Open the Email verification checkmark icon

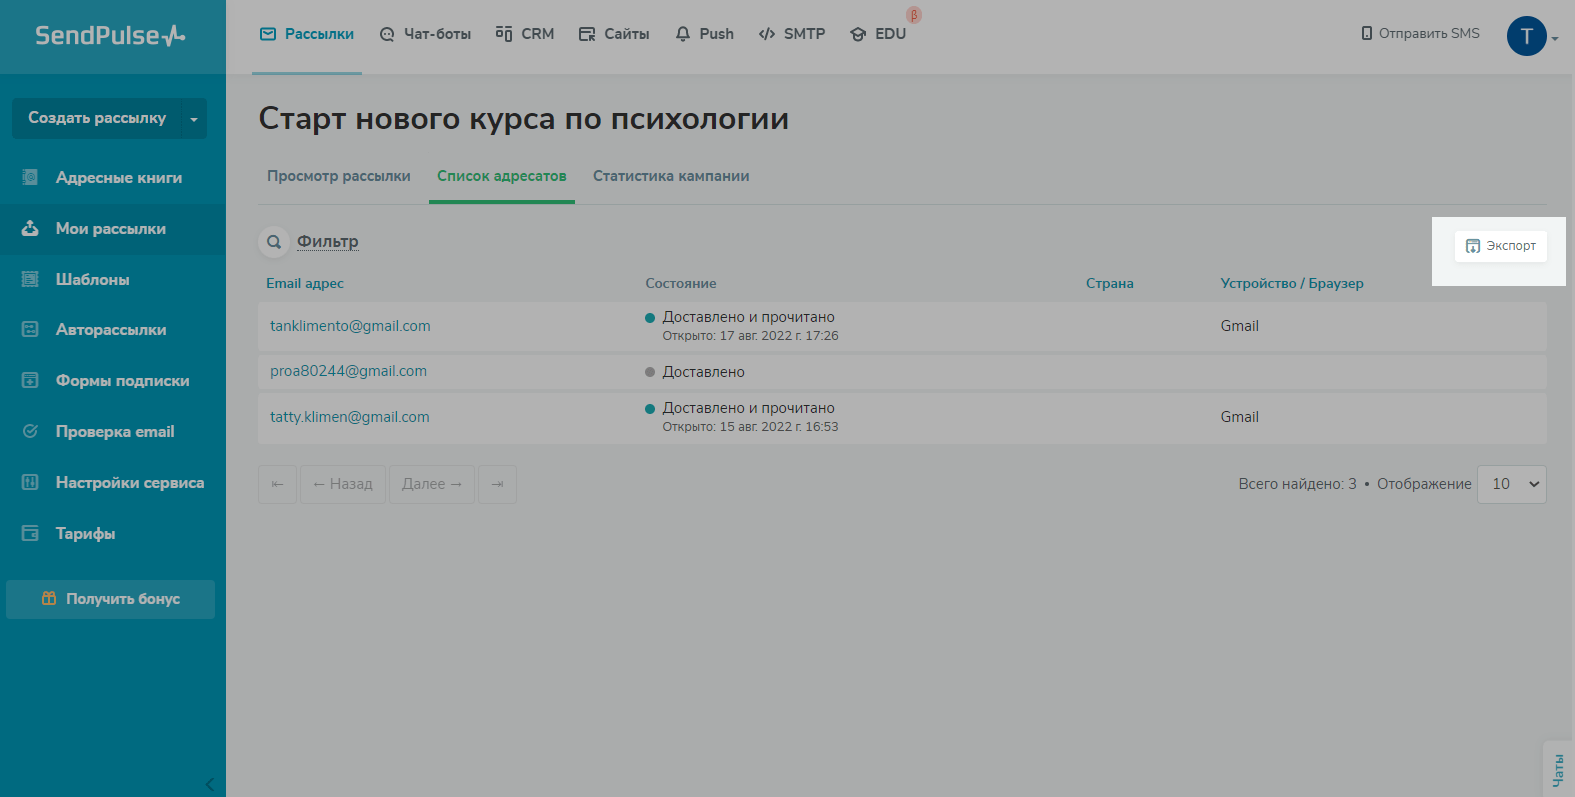pos(30,431)
